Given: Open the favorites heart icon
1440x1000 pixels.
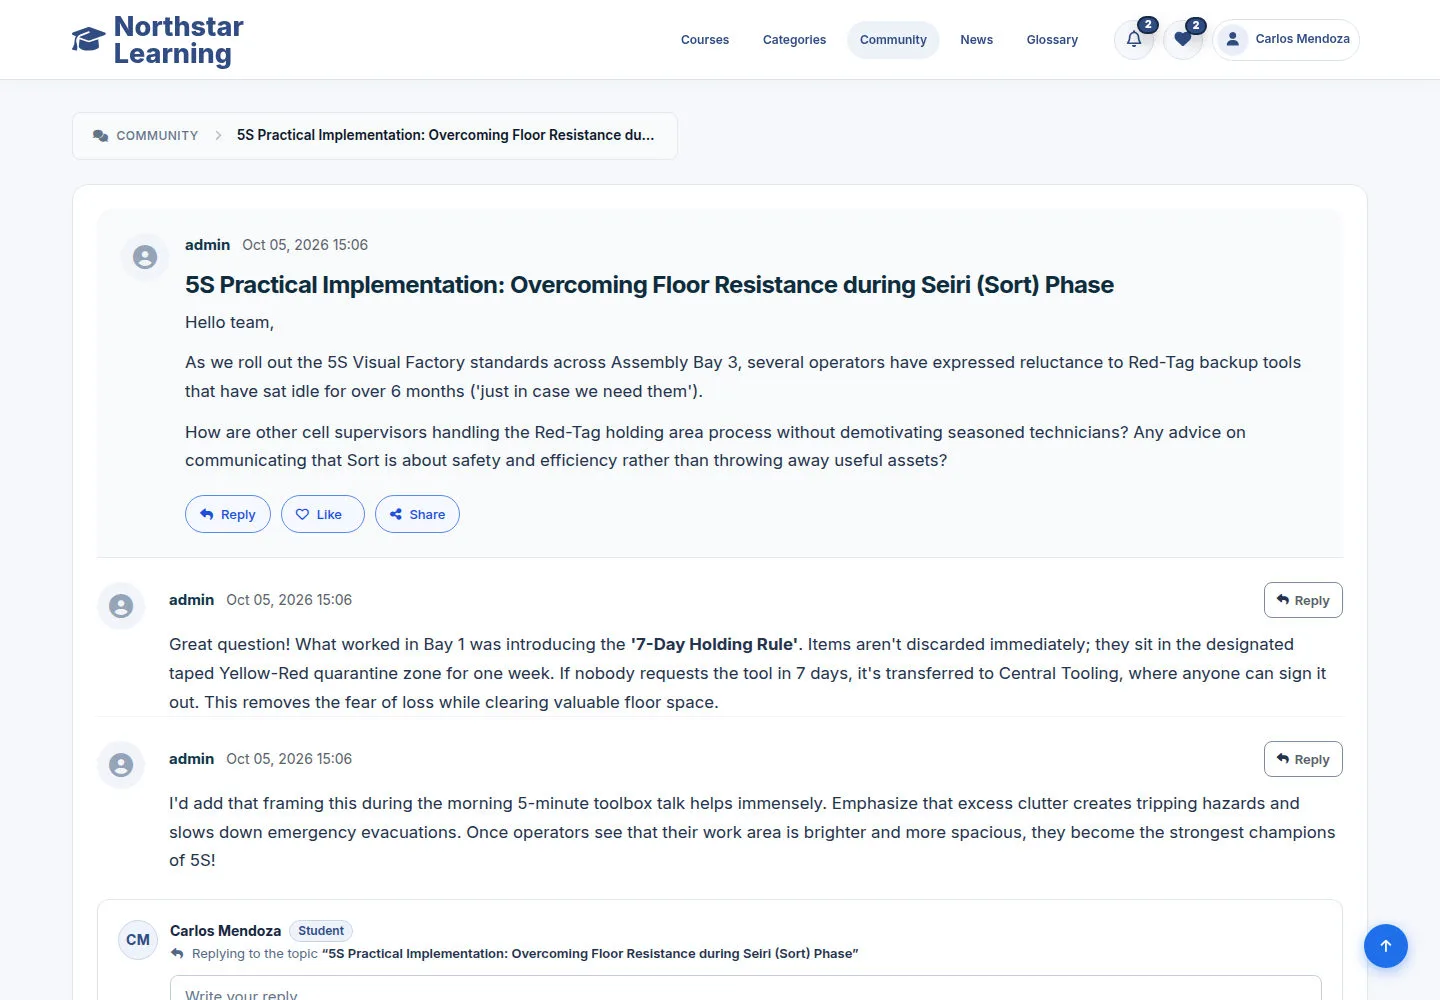Looking at the screenshot, I should tap(1183, 40).
